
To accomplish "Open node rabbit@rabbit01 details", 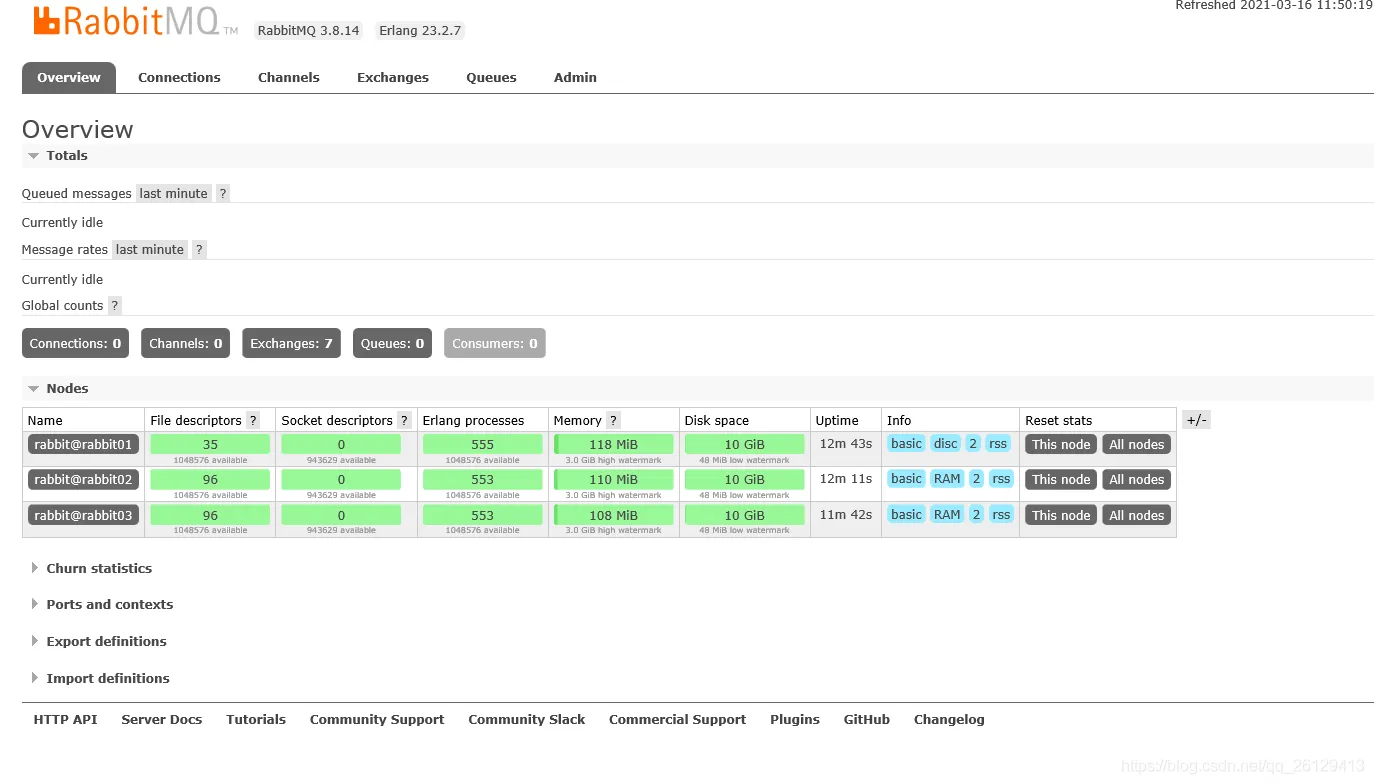I will tap(83, 444).
